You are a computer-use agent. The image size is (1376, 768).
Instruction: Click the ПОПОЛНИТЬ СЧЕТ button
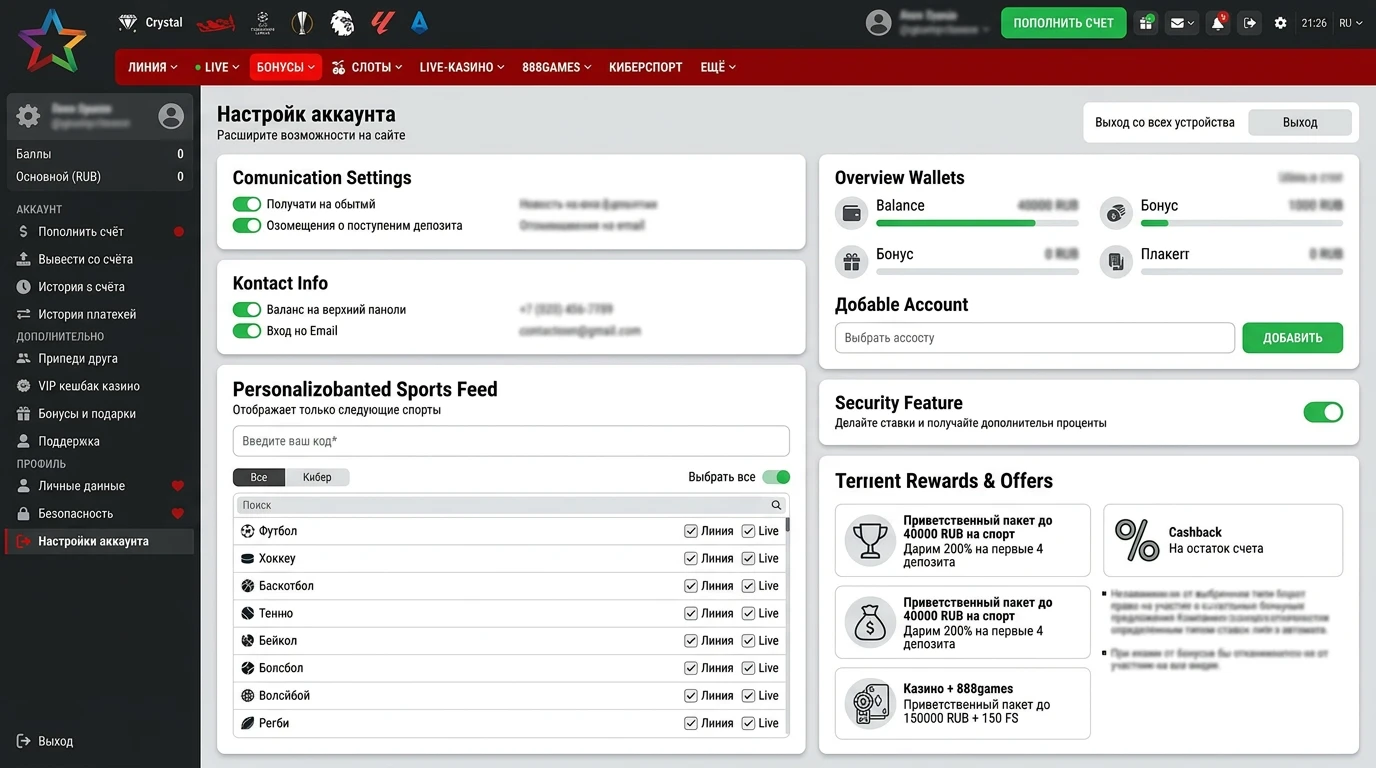[1063, 23]
